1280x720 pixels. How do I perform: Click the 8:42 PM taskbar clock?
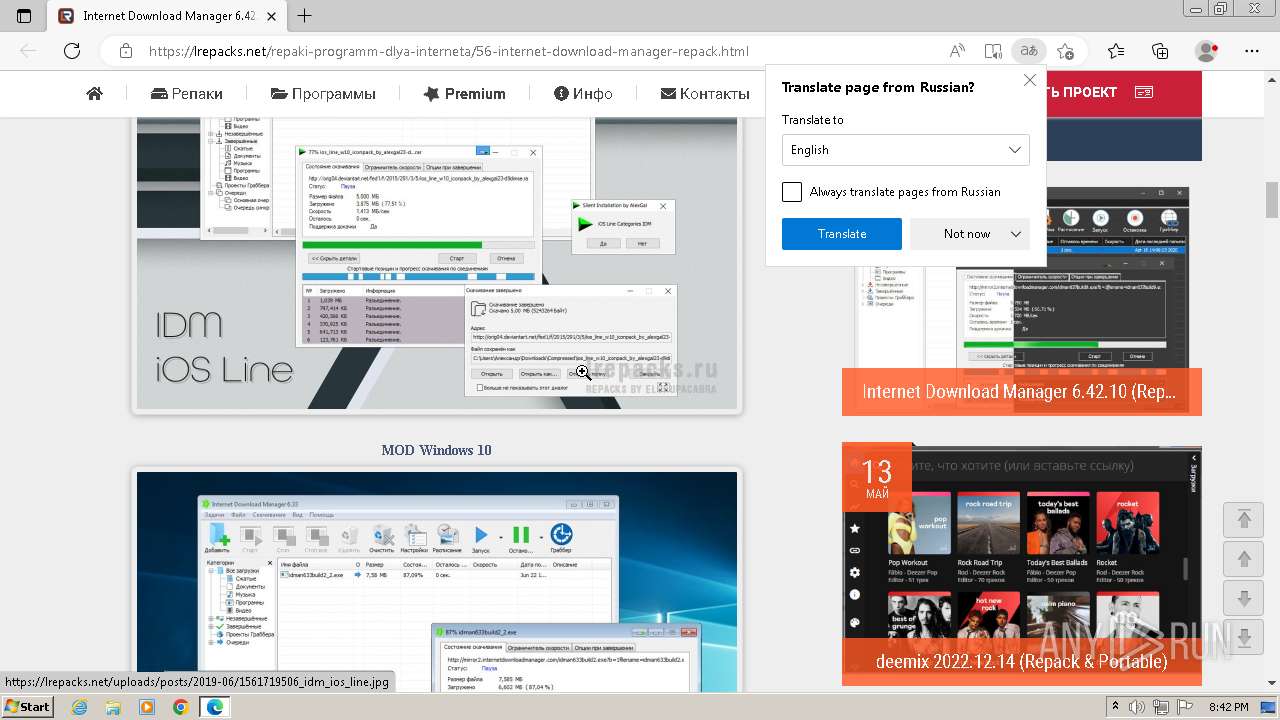point(1228,707)
